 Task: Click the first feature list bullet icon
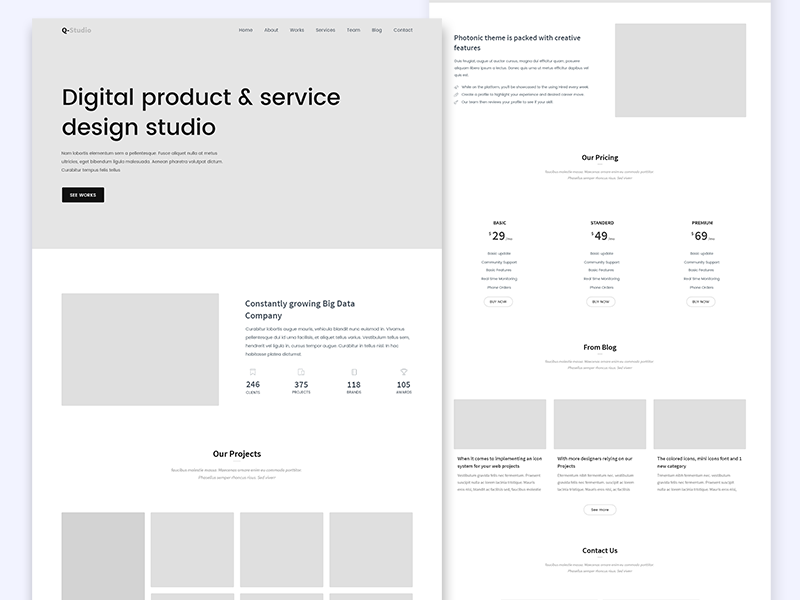click(x=457, y=87)
